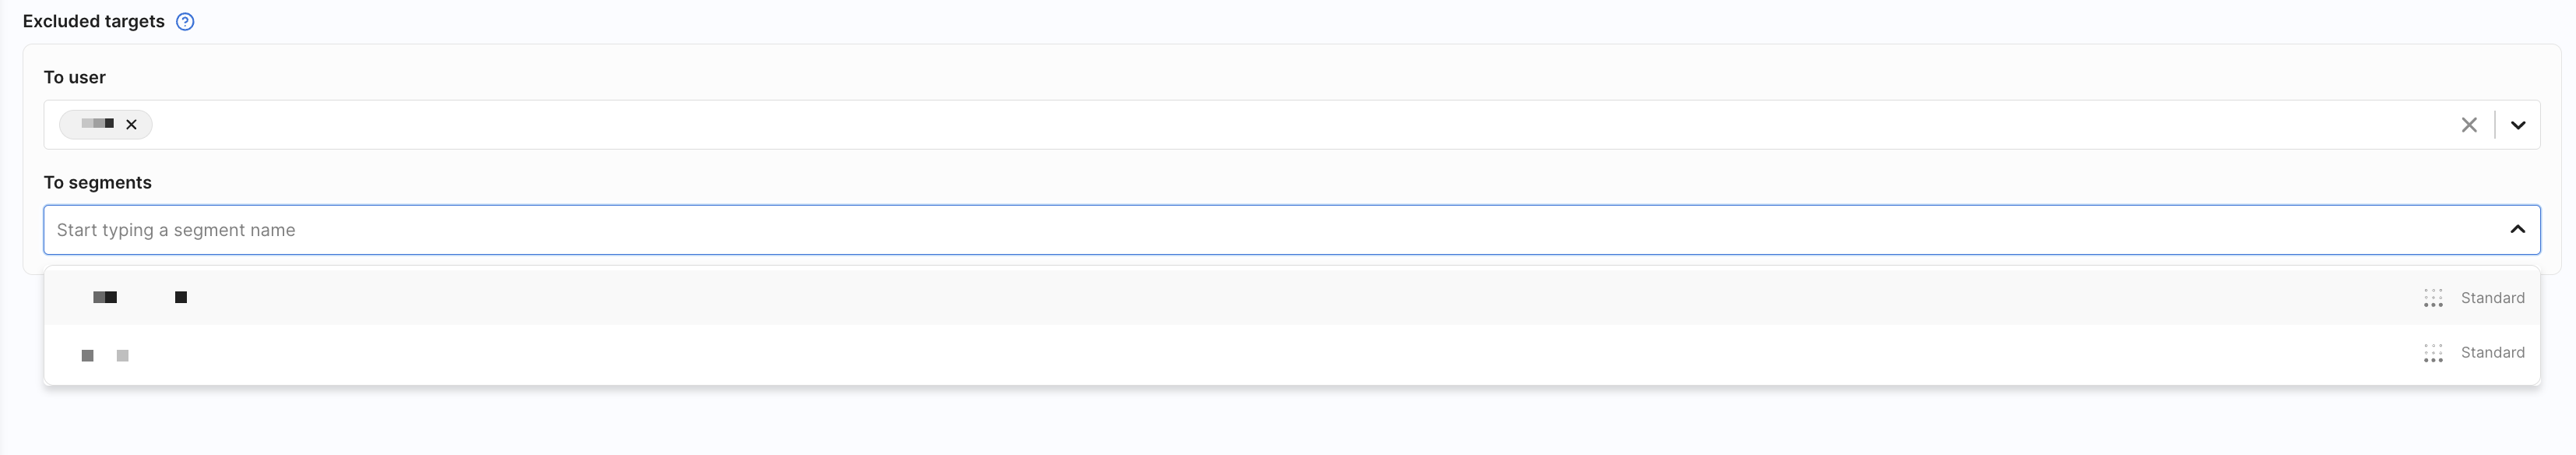Click the help icon beside Excluded targets
Viewport: 2576px width, 455px height.
[185, 22]
